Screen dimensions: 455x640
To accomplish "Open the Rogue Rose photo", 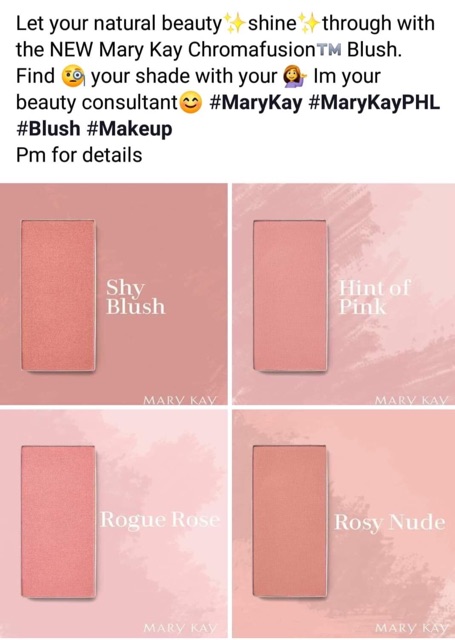I will [114, 523].
